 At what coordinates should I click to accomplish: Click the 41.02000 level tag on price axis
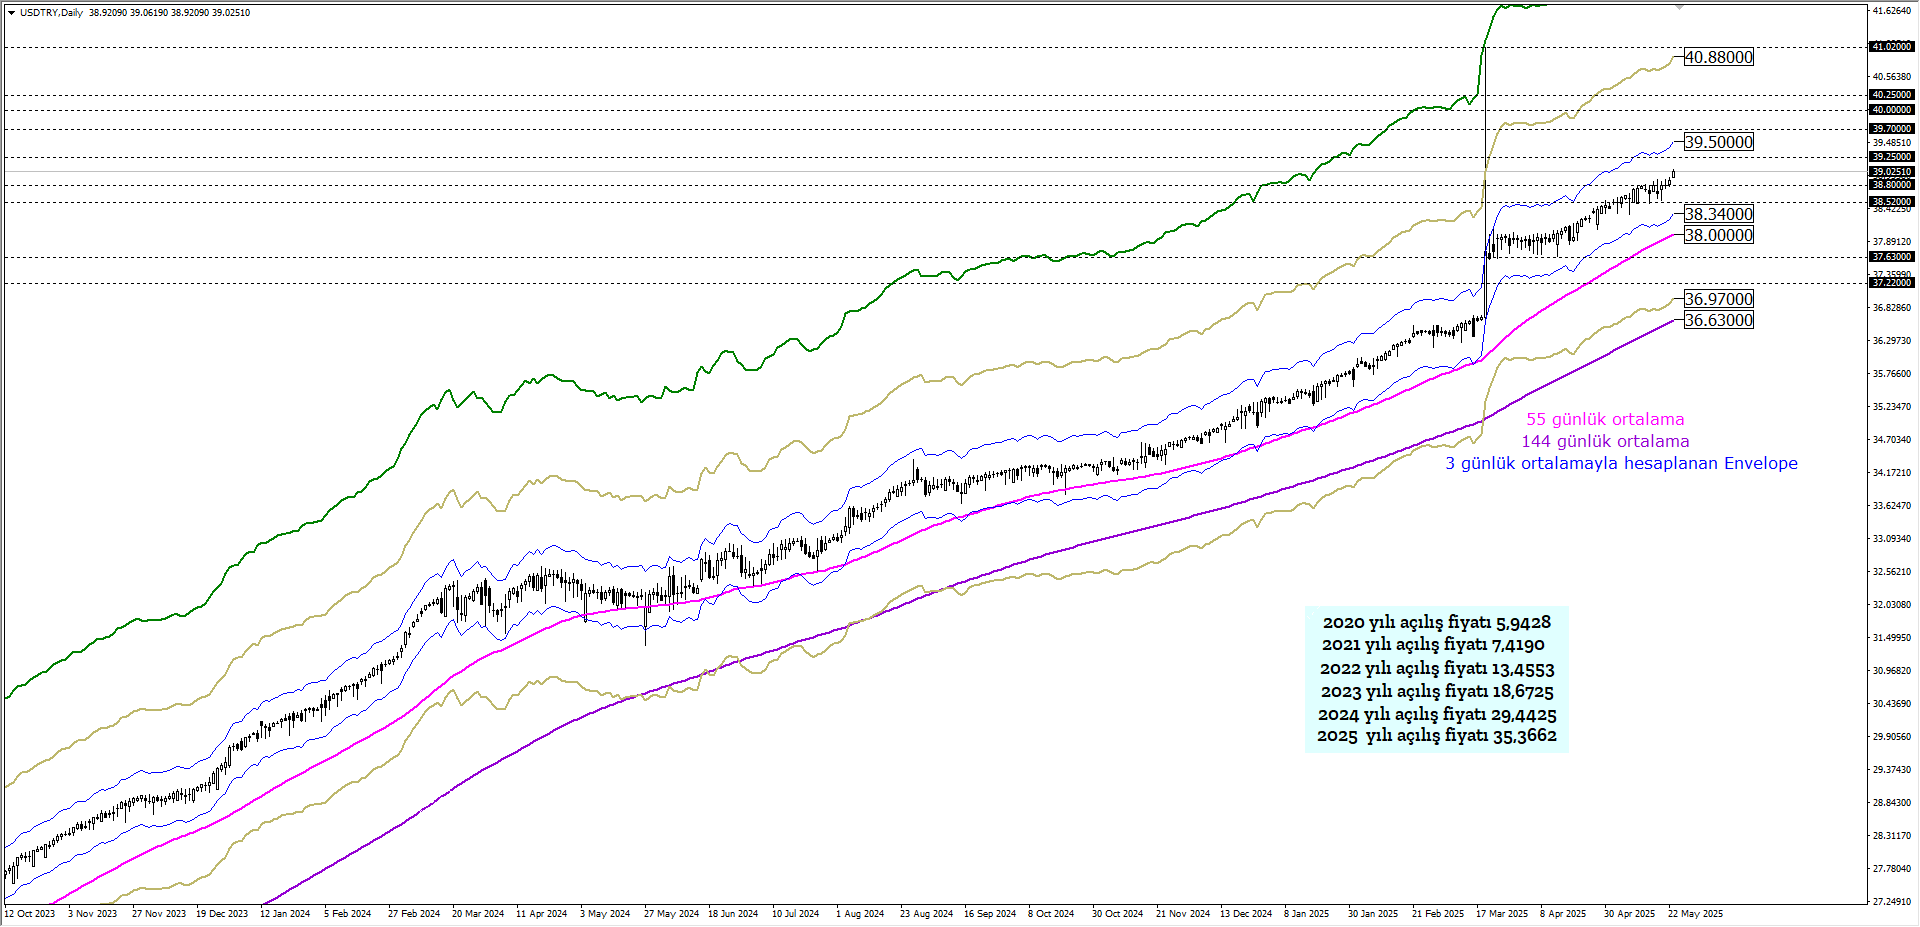click(1891, 47)
